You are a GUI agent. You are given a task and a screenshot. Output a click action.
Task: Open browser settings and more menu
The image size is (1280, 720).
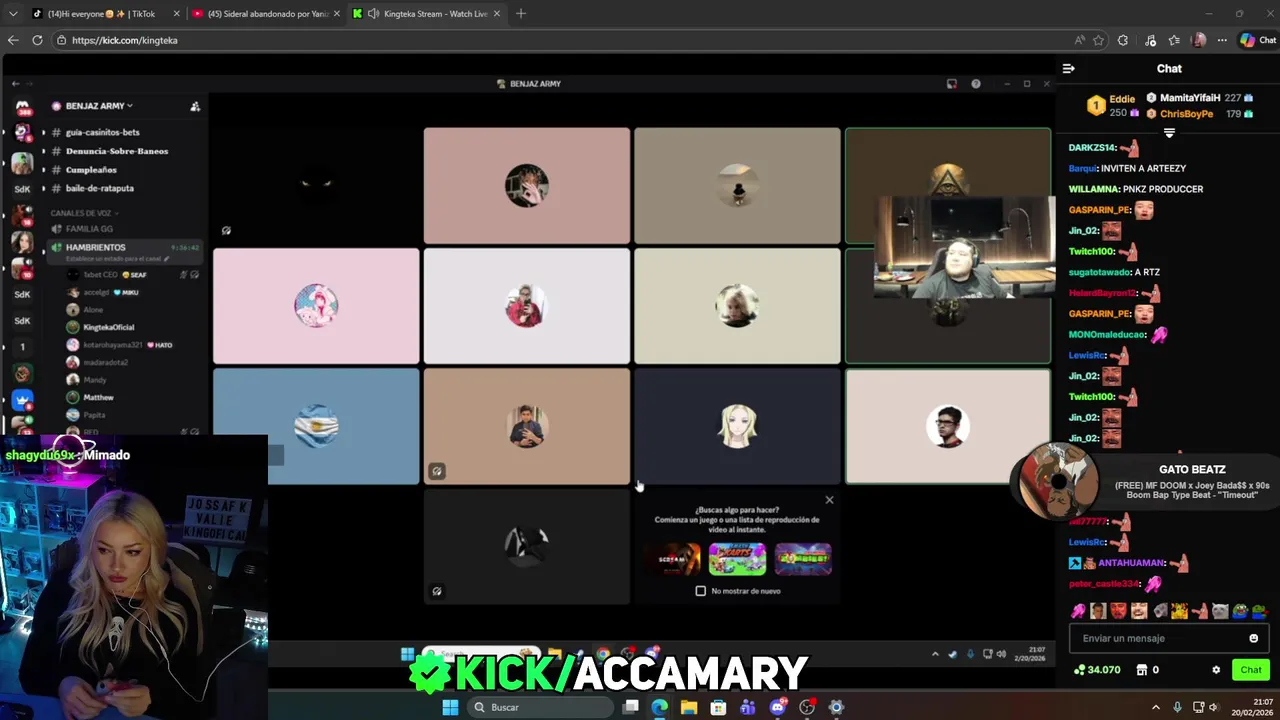click(1222, 40)
